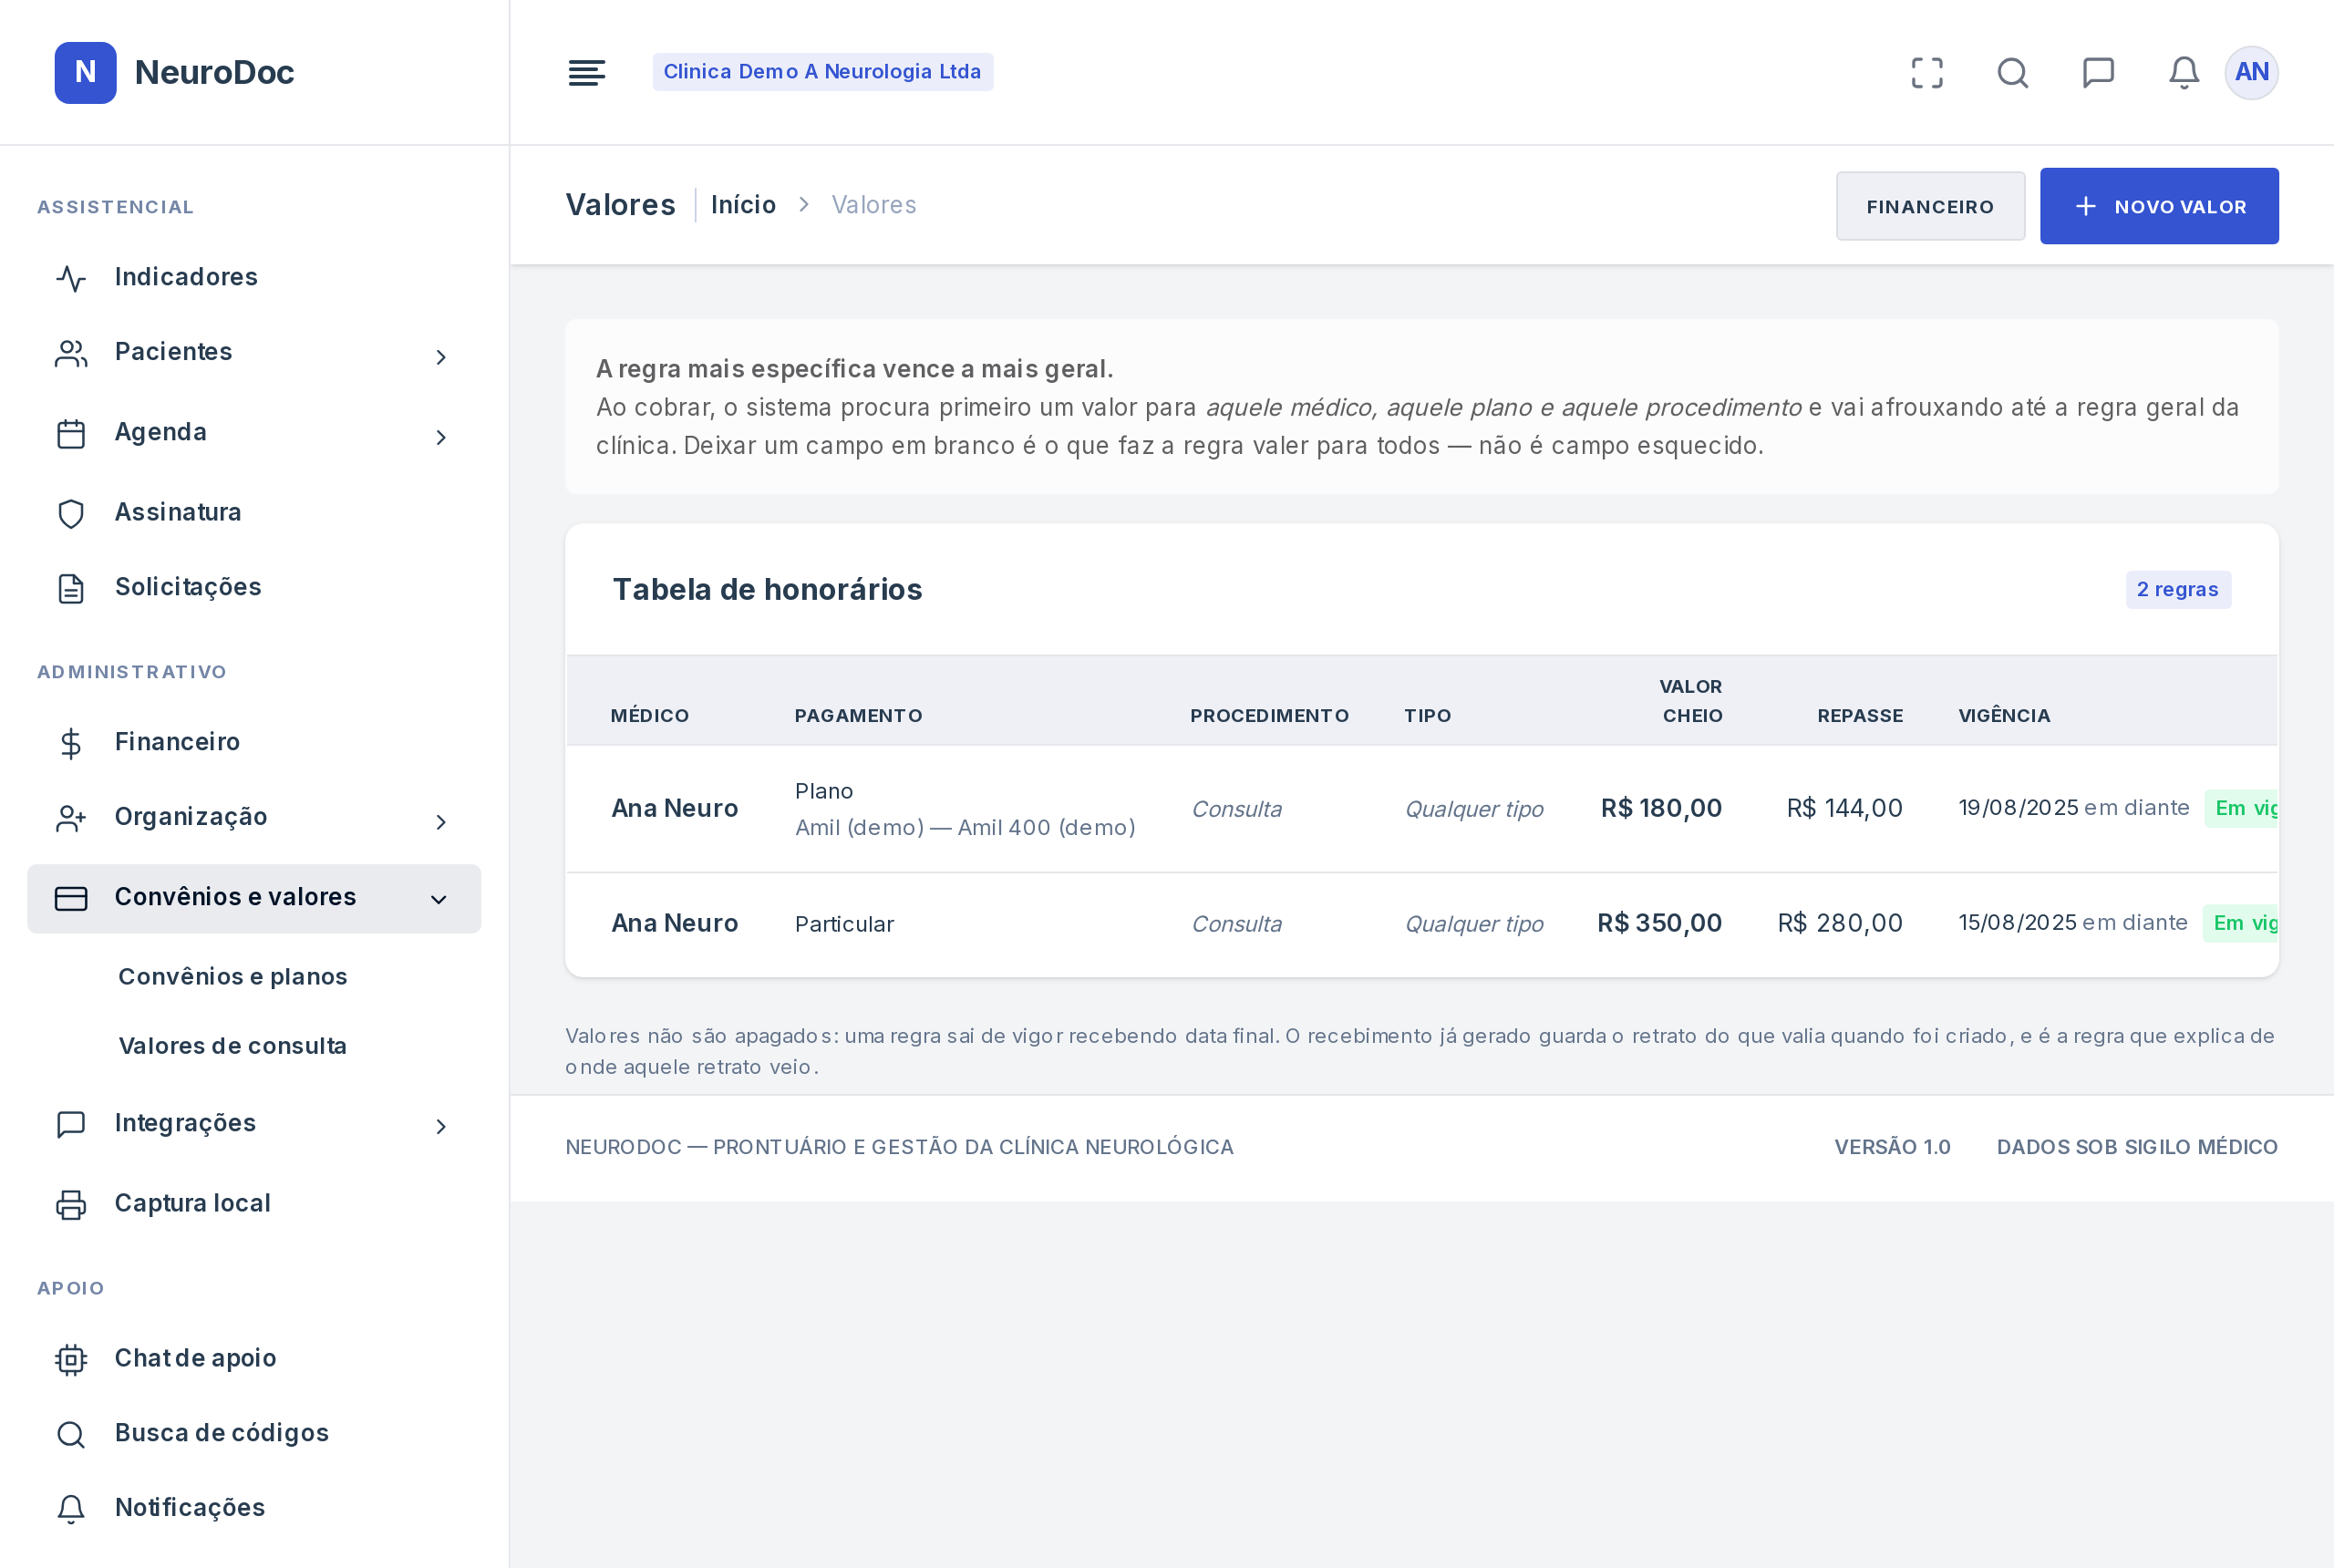Click the Indicadores activity icon
Viewport: 2334px width, 1568px height.
[71, 278]
